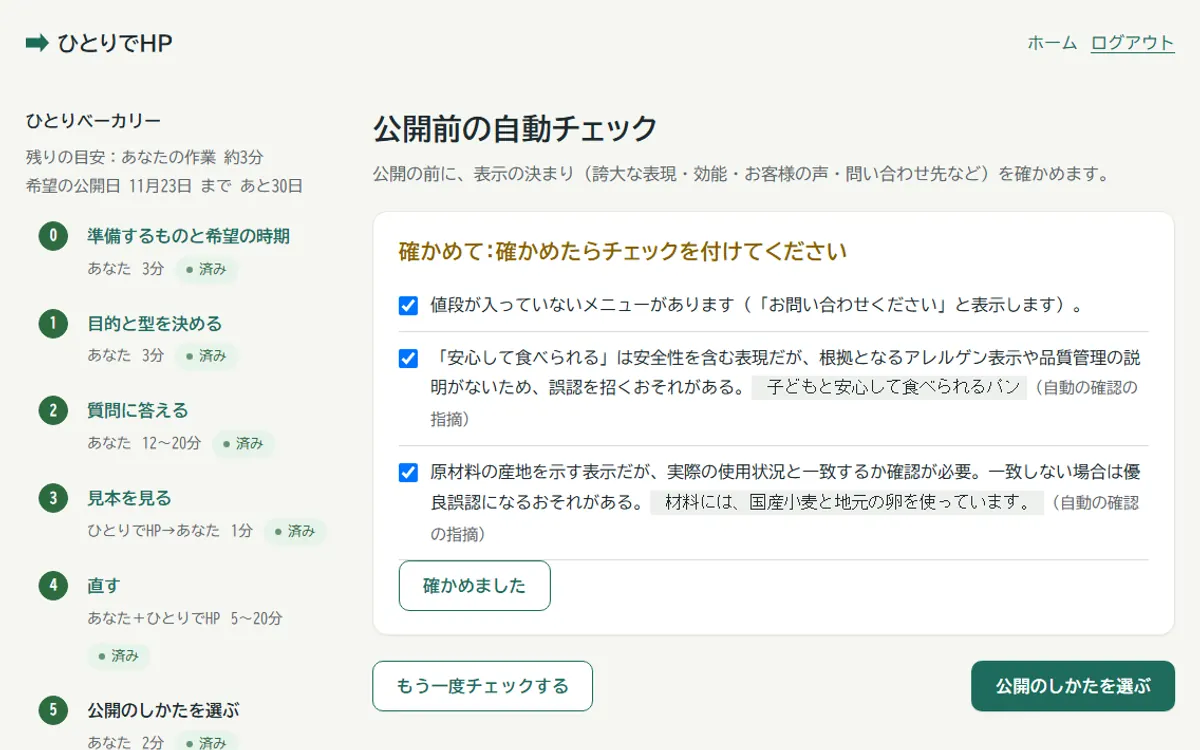This screenshot has height=750, width=1200.
Task: Click the ひとりベーカリー site name
Action: pyautogui.click(x=93, y=121)
